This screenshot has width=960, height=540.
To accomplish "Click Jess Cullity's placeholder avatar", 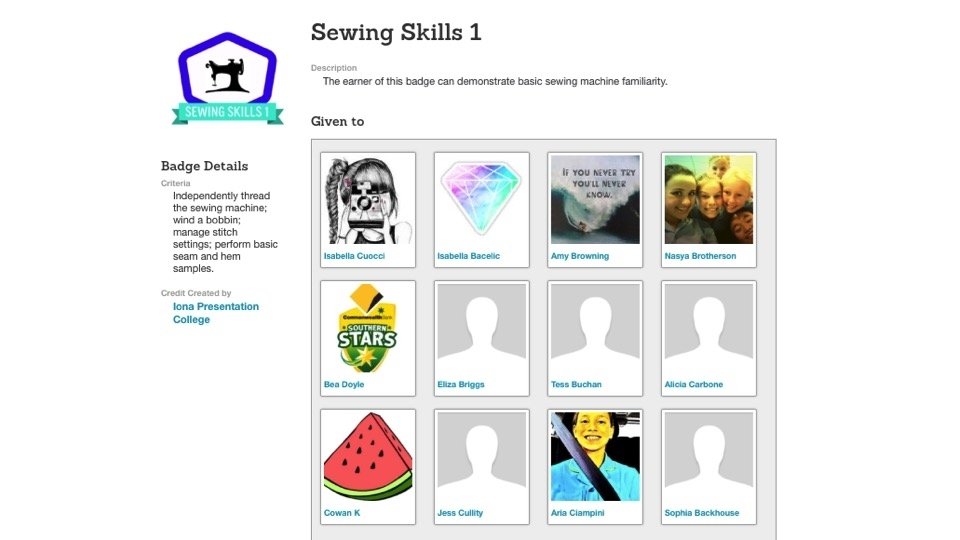I will coord(481,457).
